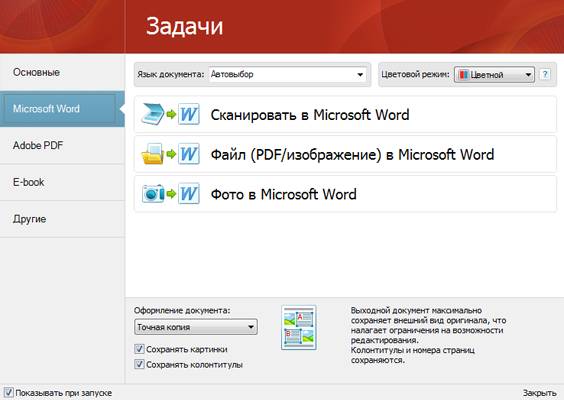The width and height of the screenshot is (564, 400).
Task: Uncheck Сохранять картинки checkbox
Action: click(x=139, y=349)
